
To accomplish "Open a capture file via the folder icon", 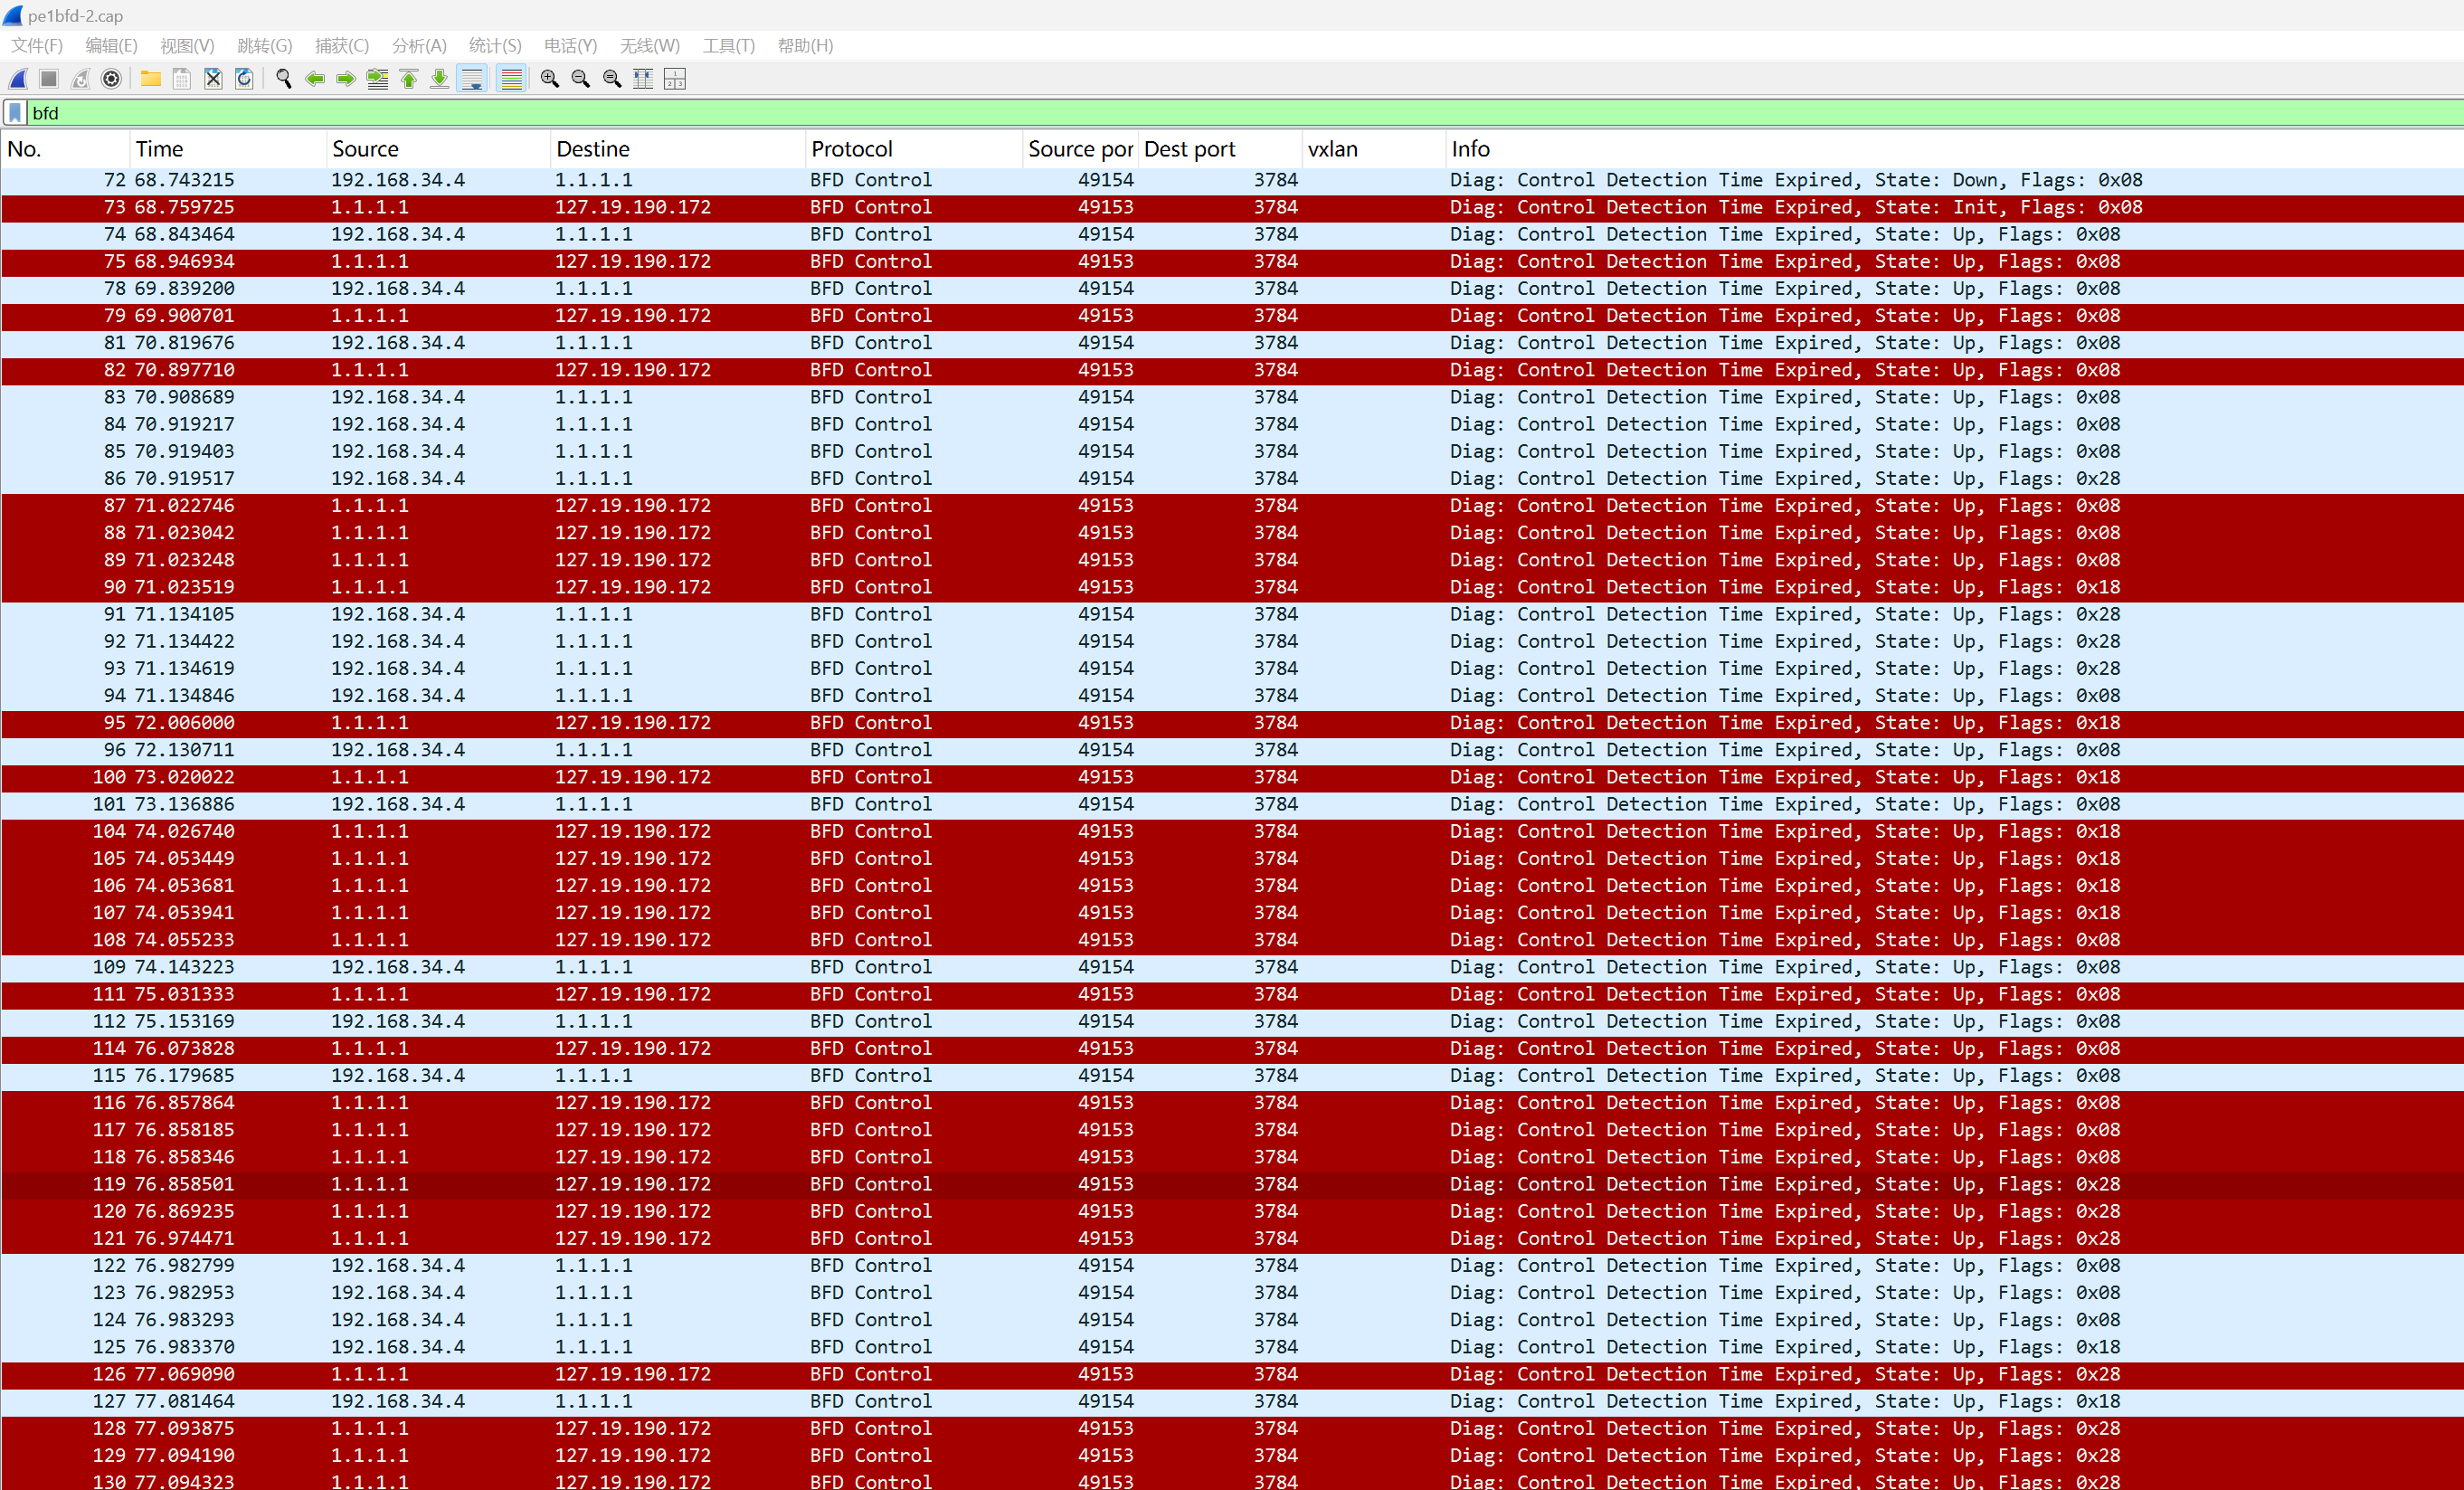I will point(151,79).
